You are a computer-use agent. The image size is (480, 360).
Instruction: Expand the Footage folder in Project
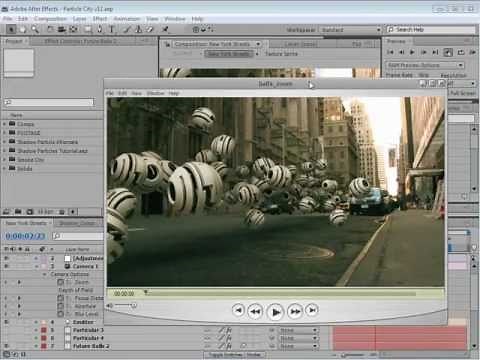5,133
